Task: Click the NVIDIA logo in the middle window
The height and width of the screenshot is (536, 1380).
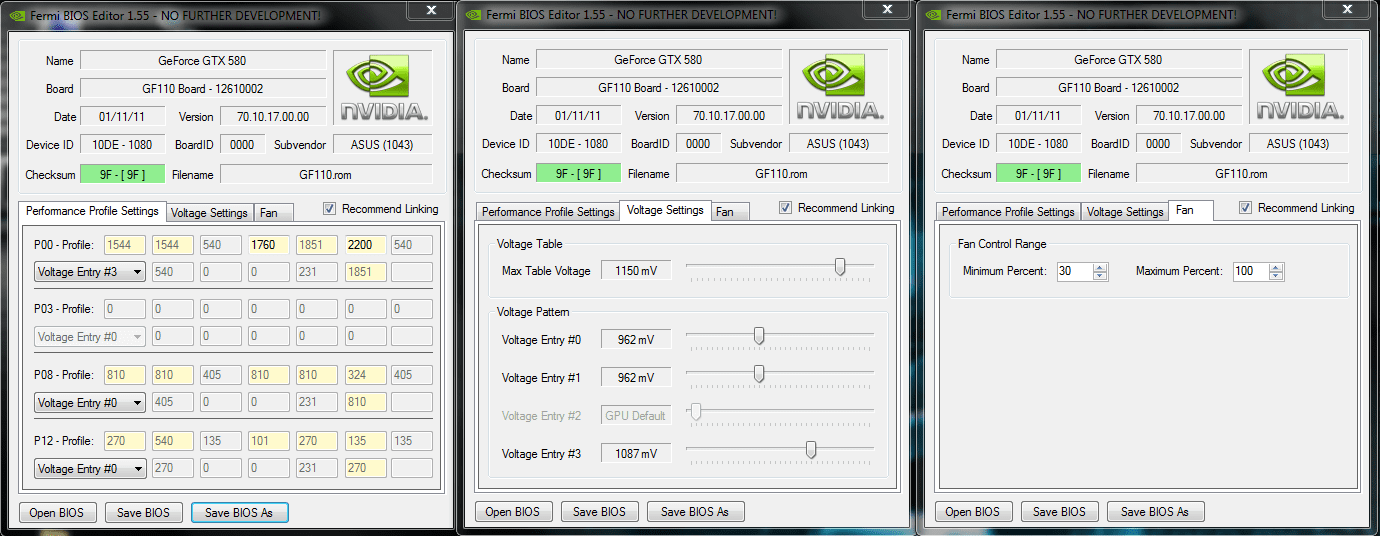Action: (839, 88)
